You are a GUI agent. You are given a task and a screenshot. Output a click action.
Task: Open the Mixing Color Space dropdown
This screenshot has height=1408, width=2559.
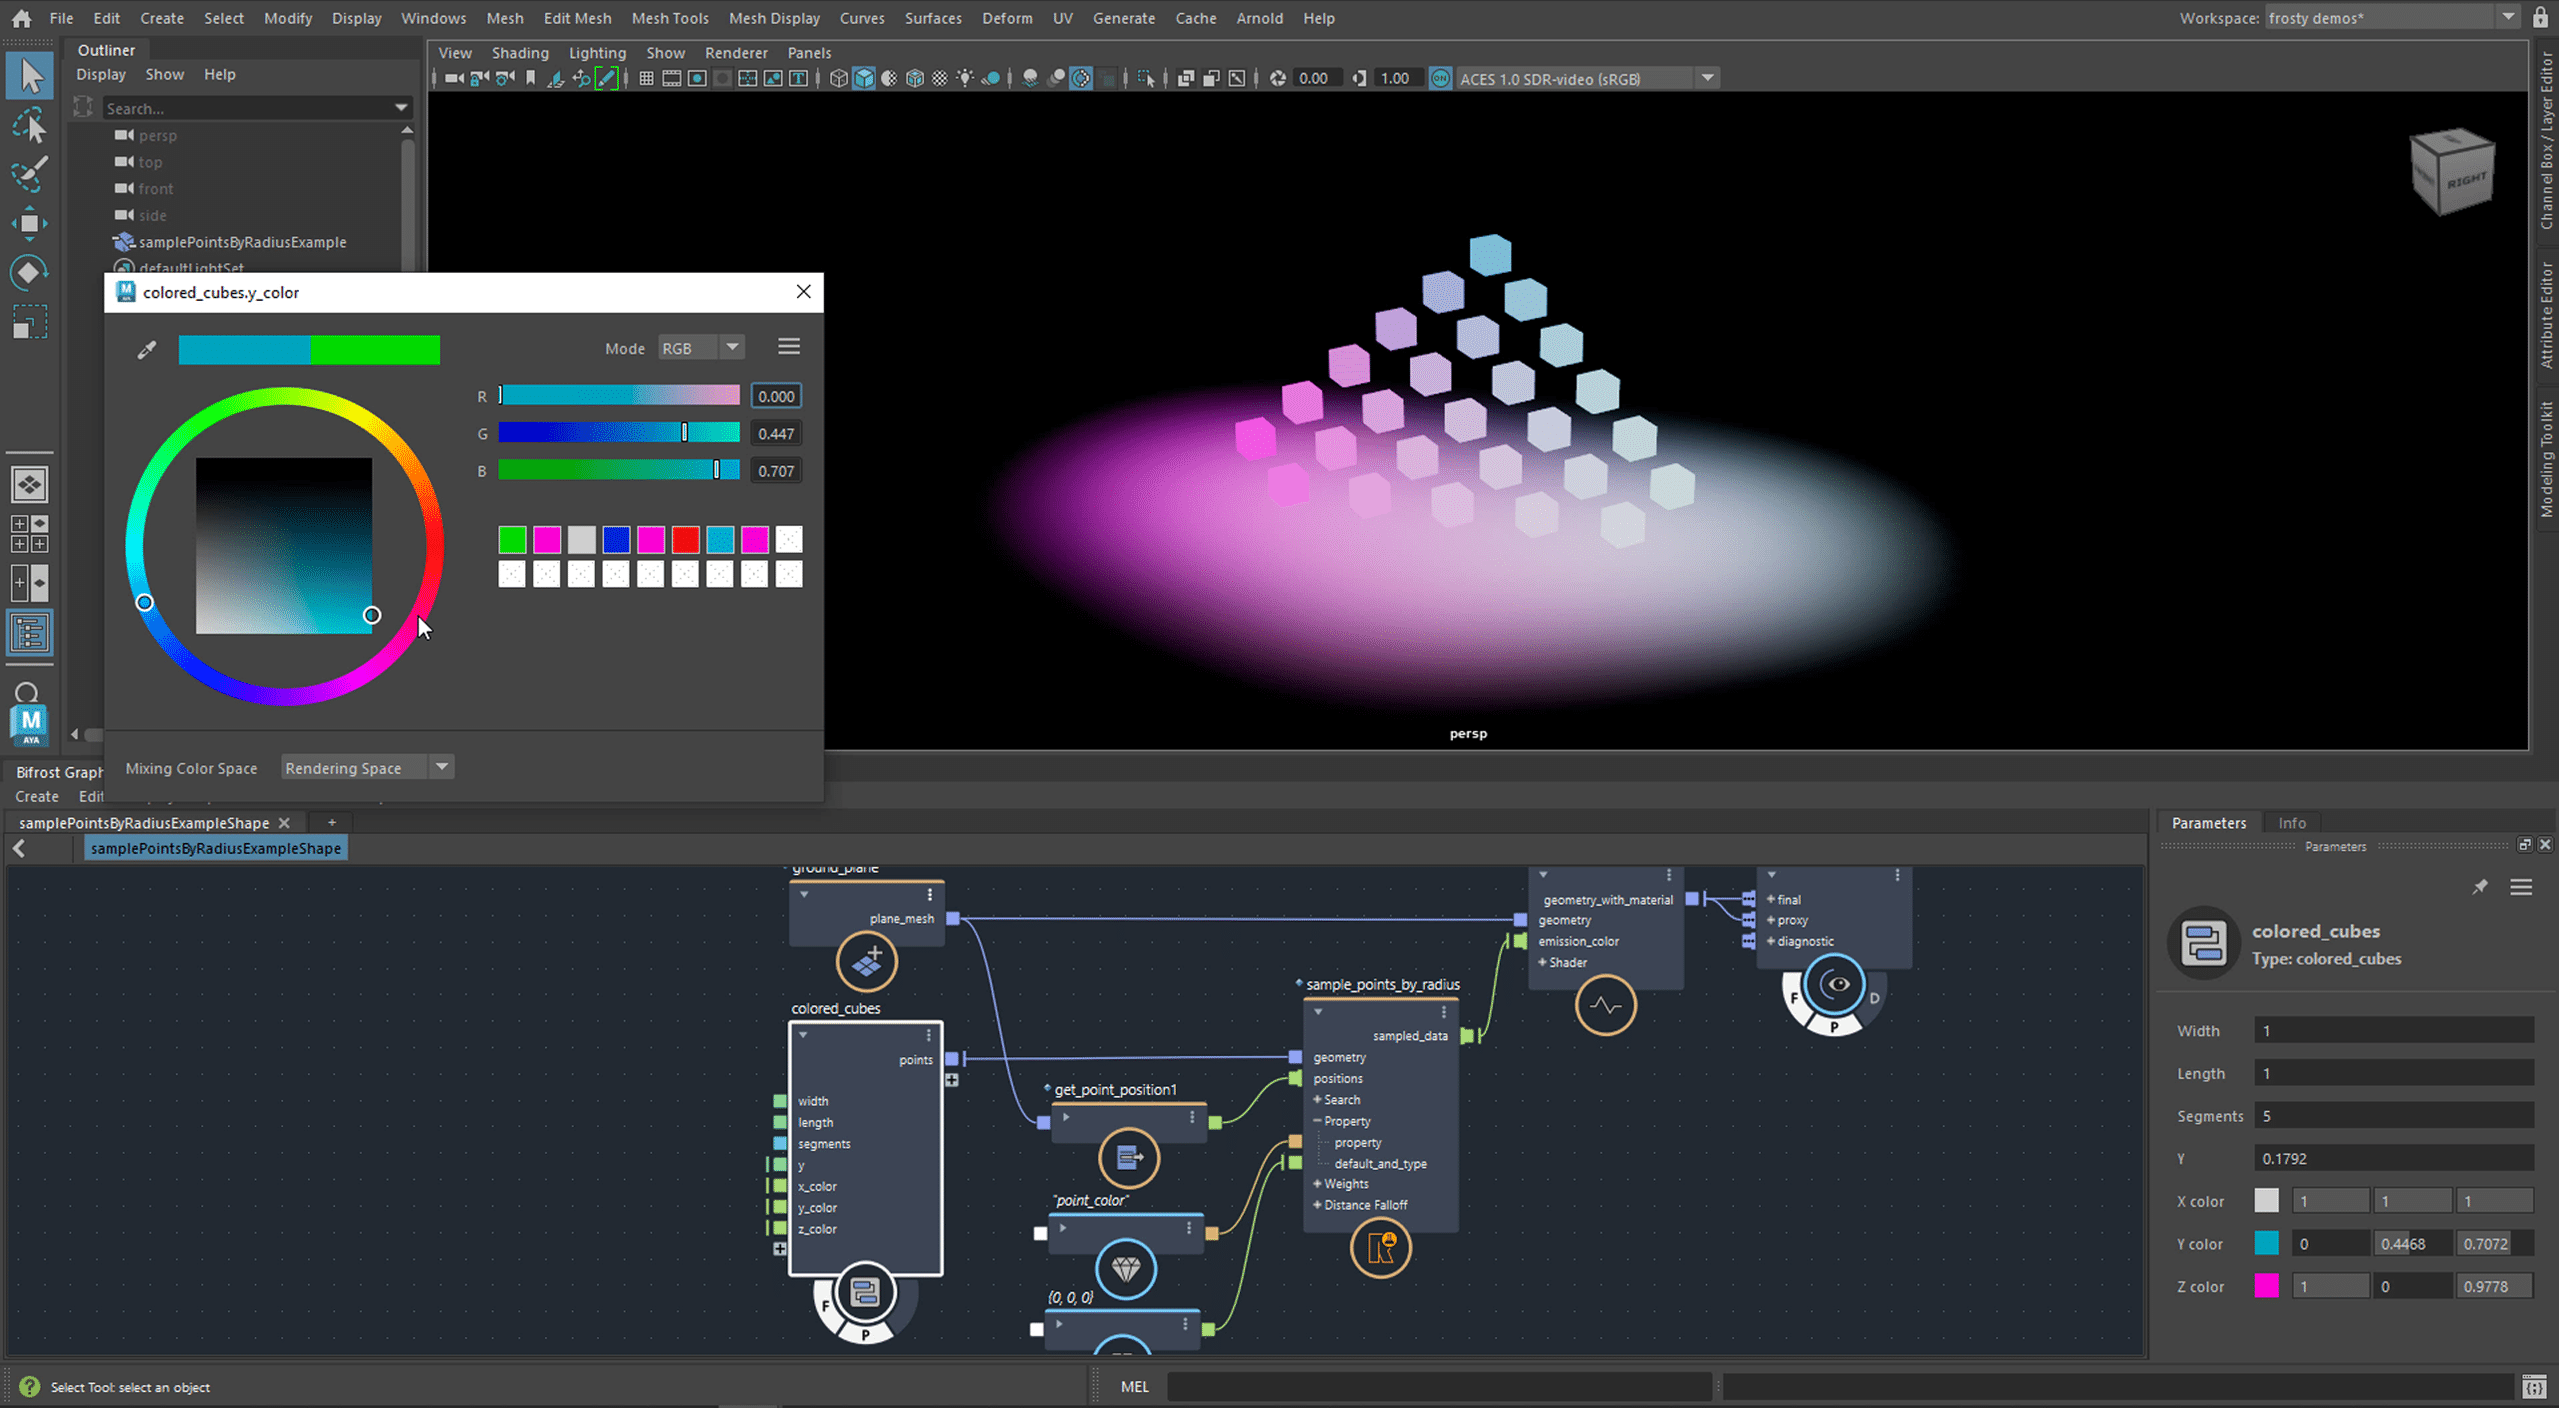coord(367,768)
